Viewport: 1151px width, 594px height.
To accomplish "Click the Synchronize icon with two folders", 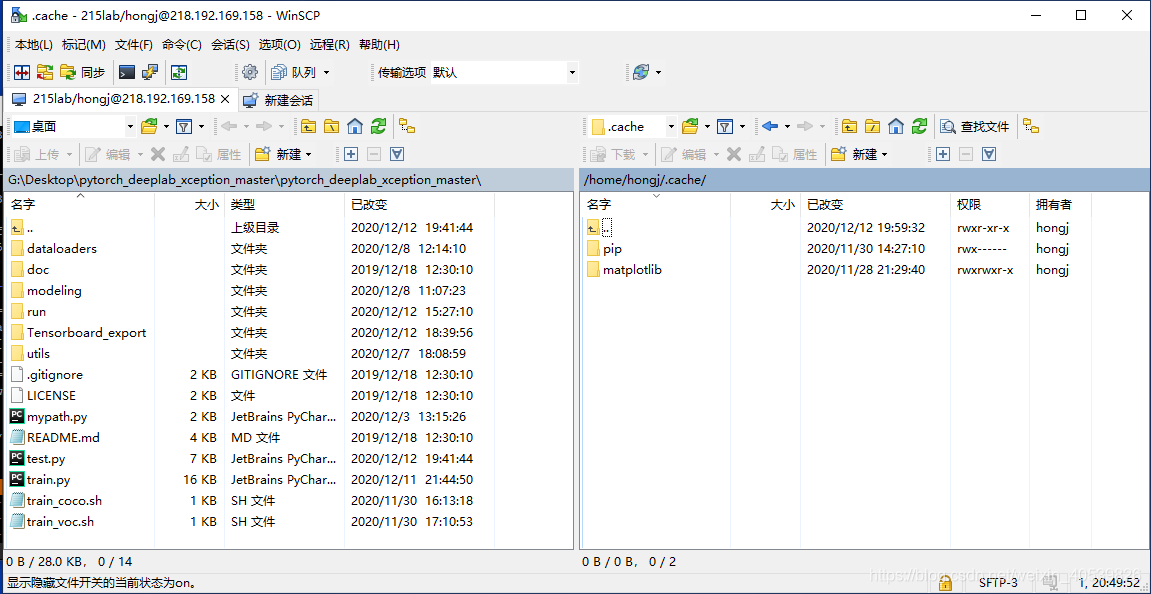I will point(45,72).
